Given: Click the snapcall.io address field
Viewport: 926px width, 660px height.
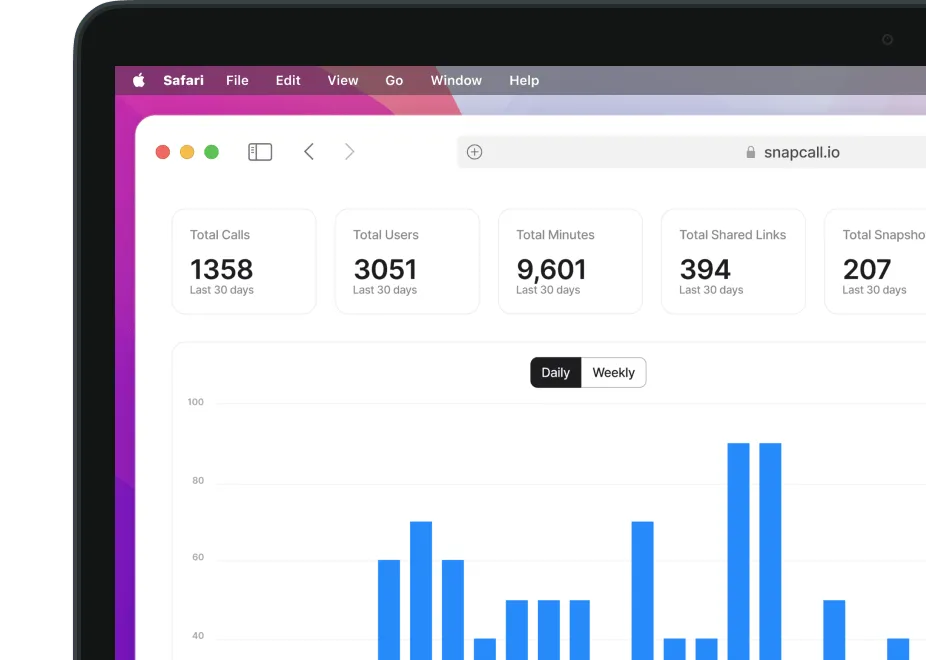Looking at the screenshot, I should (692, 152).
